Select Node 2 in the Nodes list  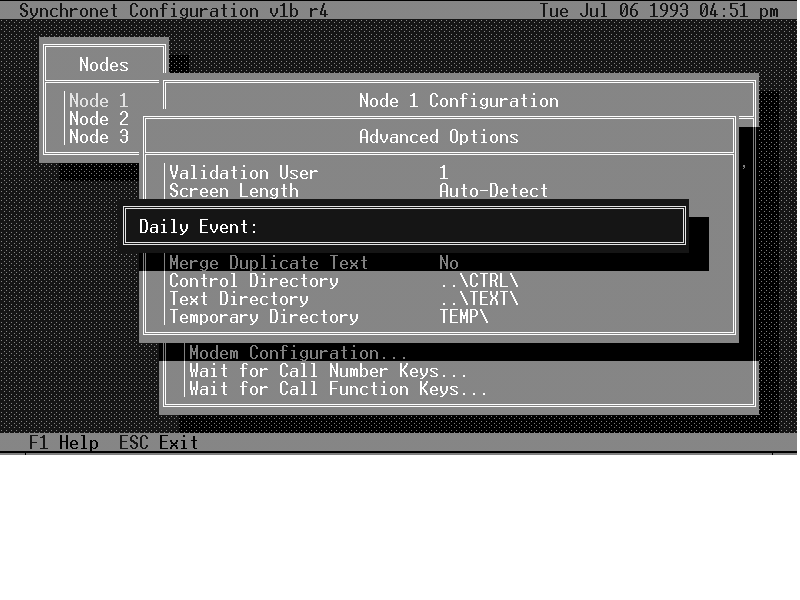[x=98, y=119]
